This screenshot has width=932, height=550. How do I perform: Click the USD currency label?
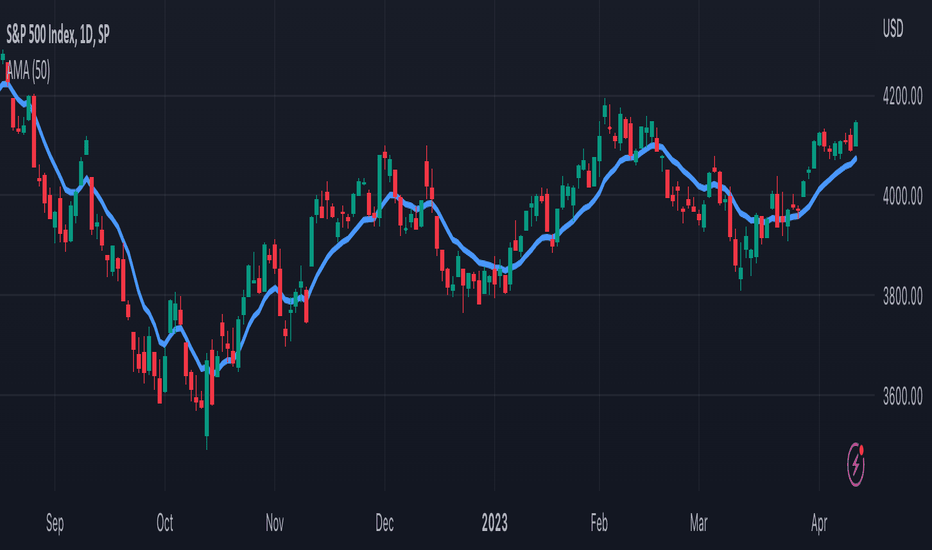(893, 28)
